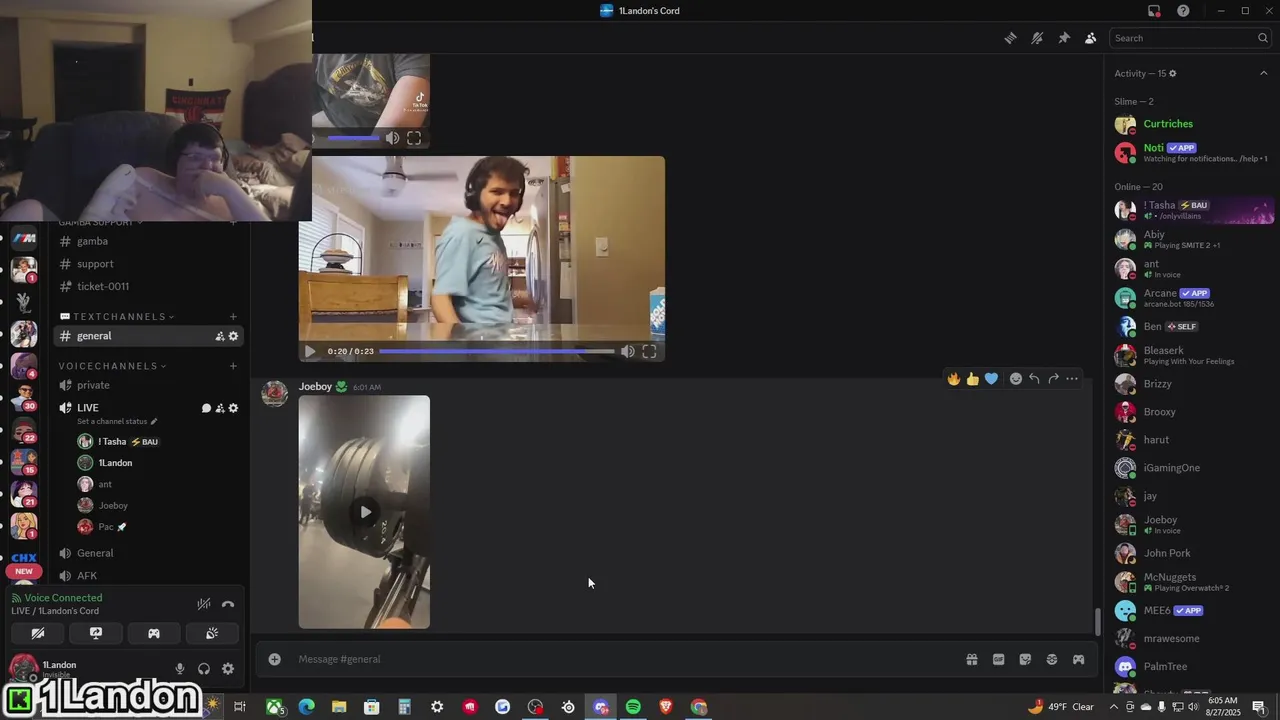
Task: Click the Search field magnifier
Action: 1262,38
